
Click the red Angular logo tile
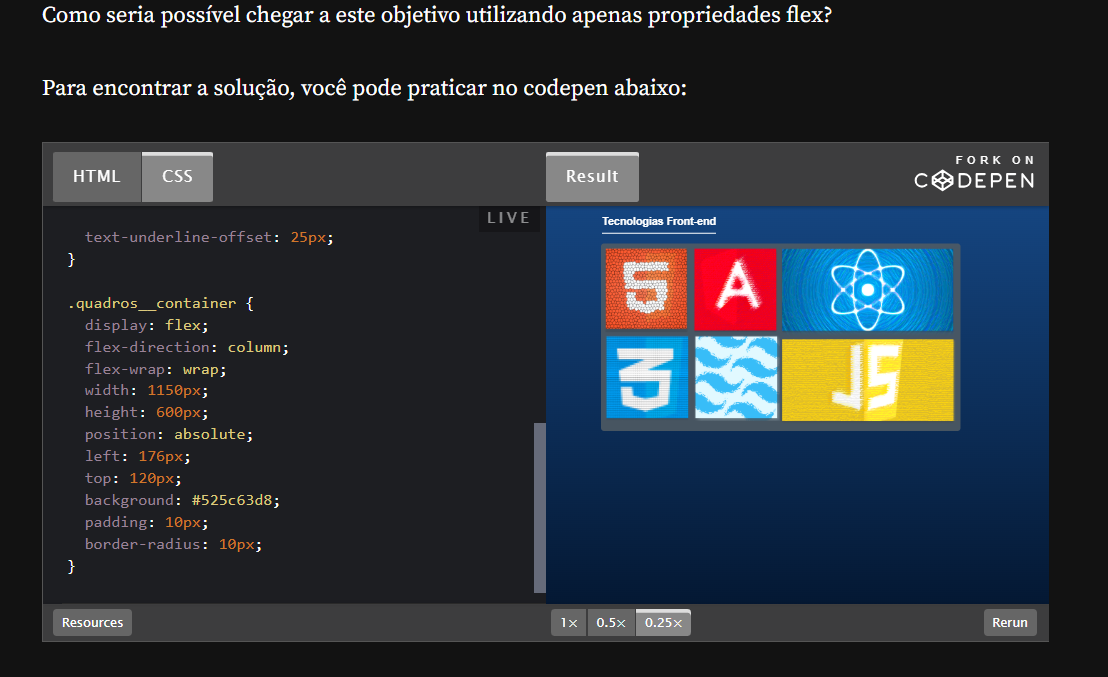[x=736, y=289]
